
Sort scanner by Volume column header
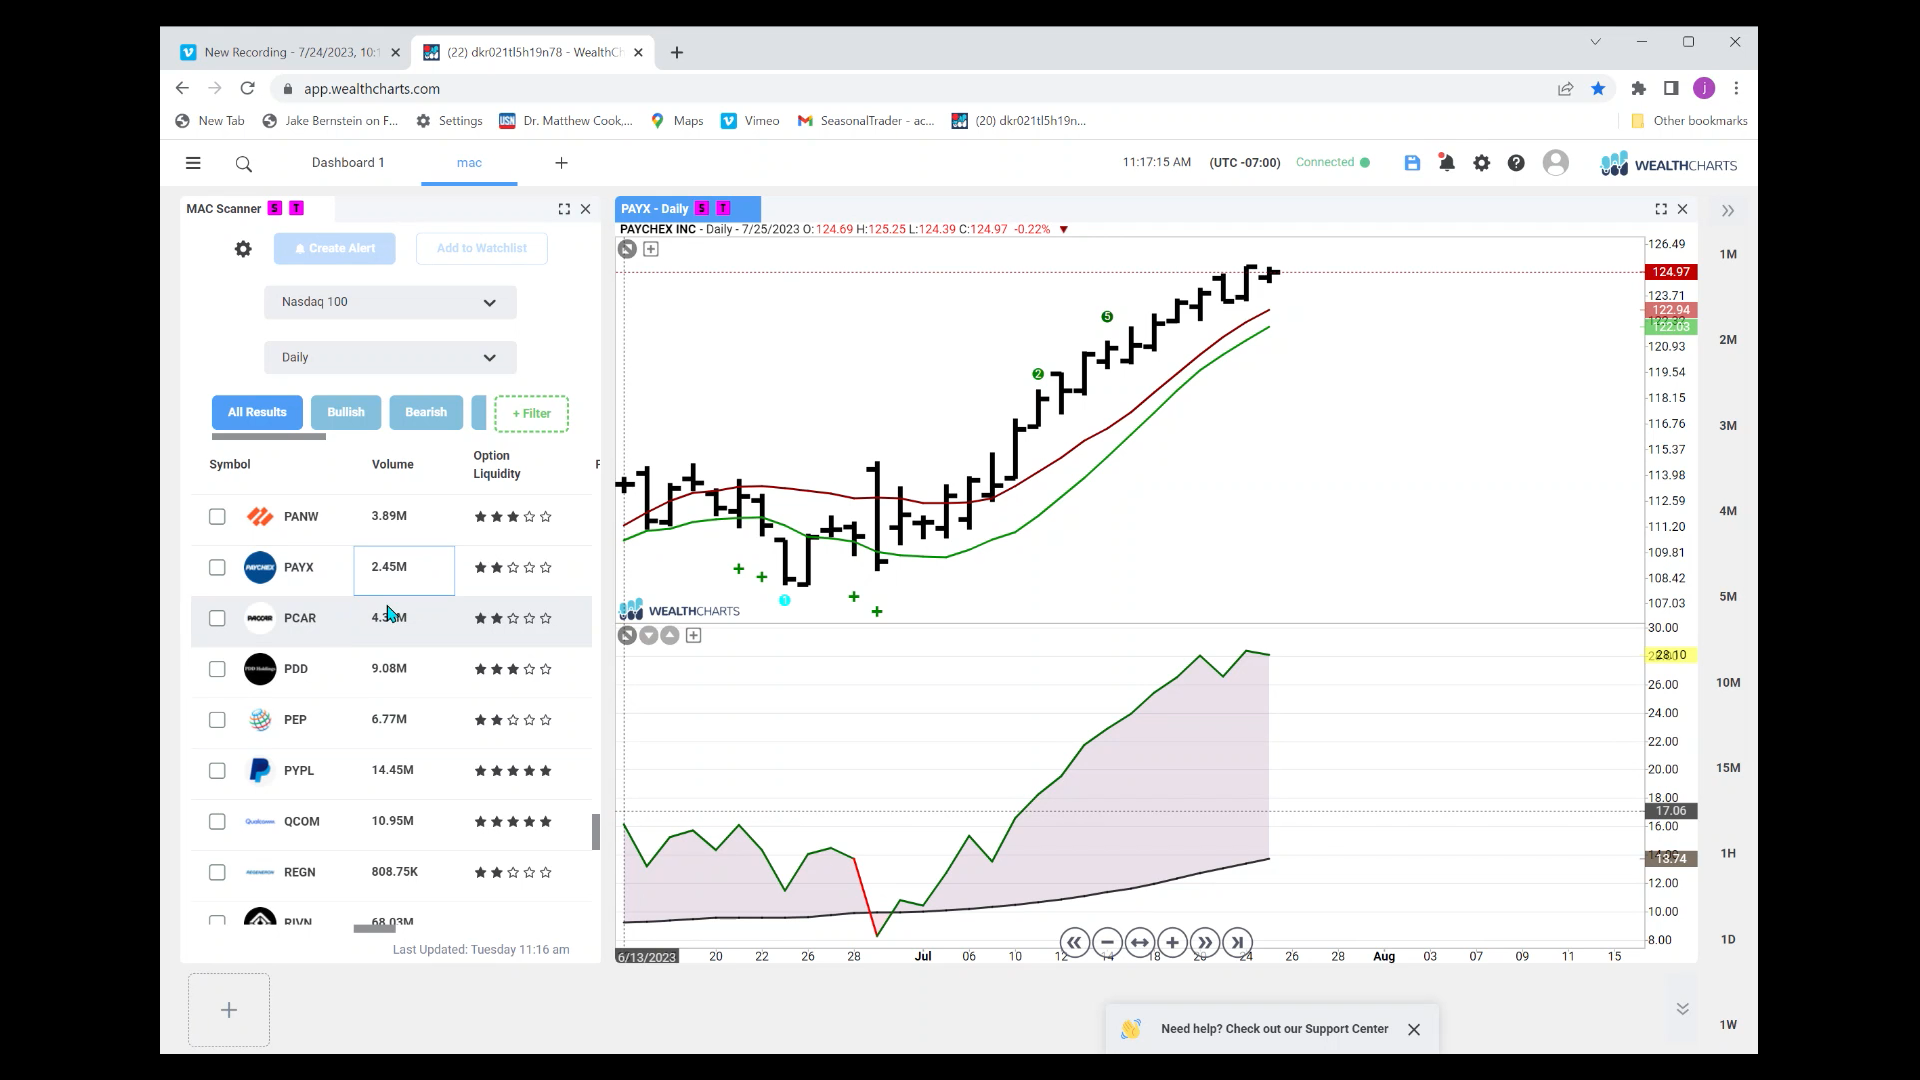(393, 465)
